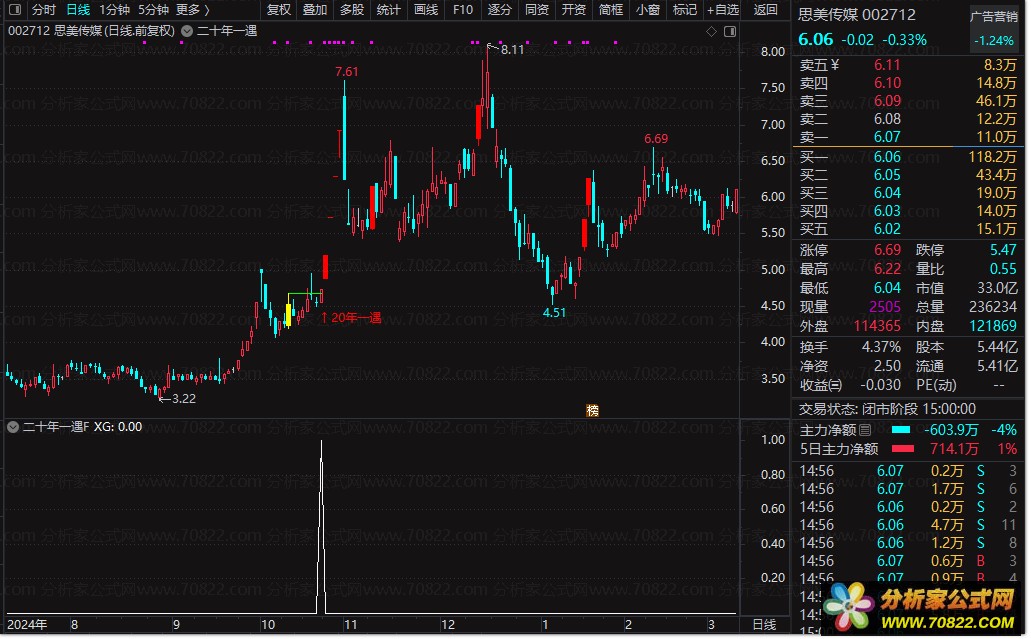Screen dimensions: 1031x639
Task: Click the 换手 value 4.37%
Action: tap(881, 347)
